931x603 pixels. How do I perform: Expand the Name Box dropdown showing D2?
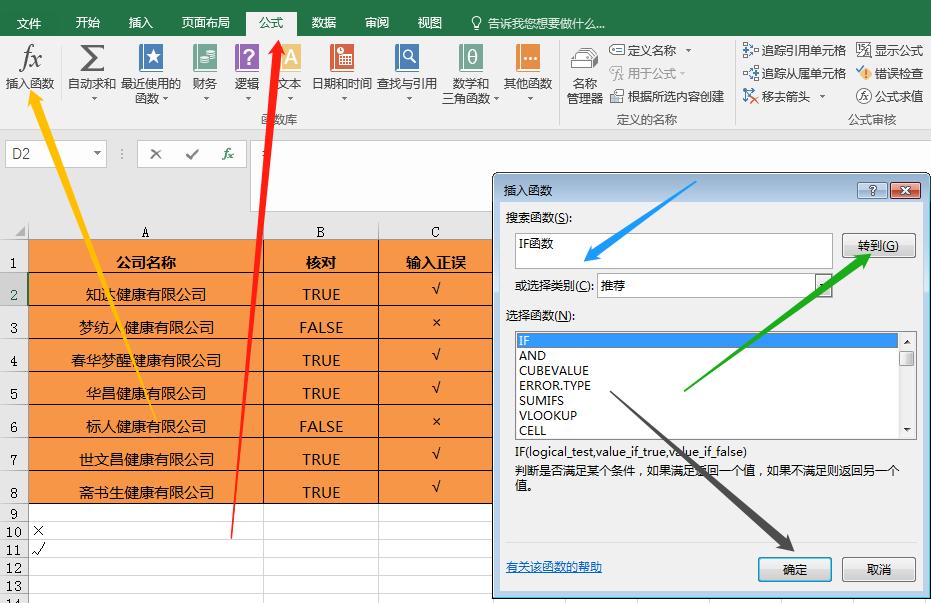point(95,154)
